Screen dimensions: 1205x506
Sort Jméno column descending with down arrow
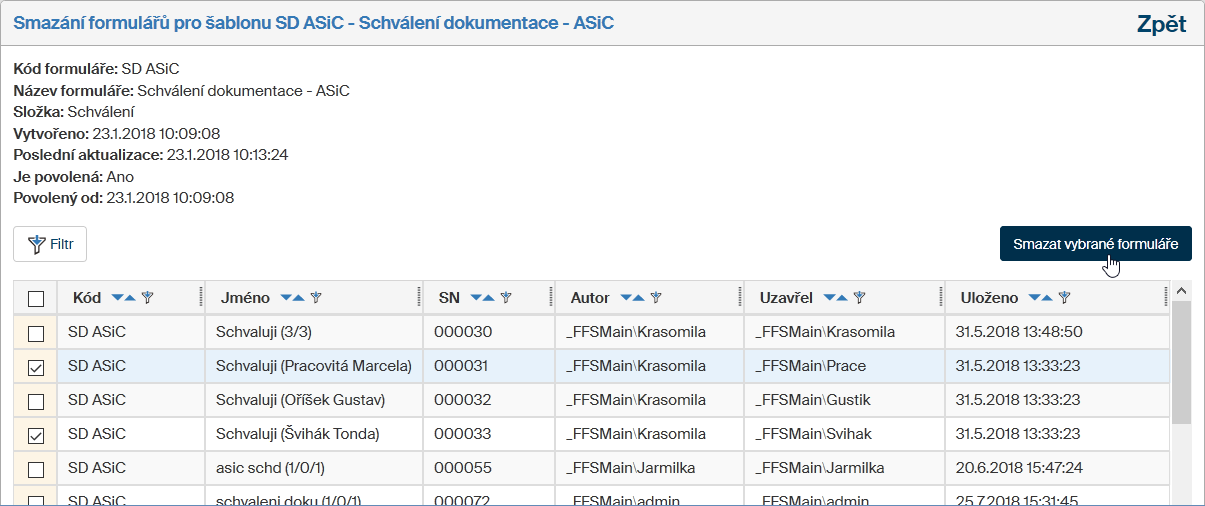point(287,298)
